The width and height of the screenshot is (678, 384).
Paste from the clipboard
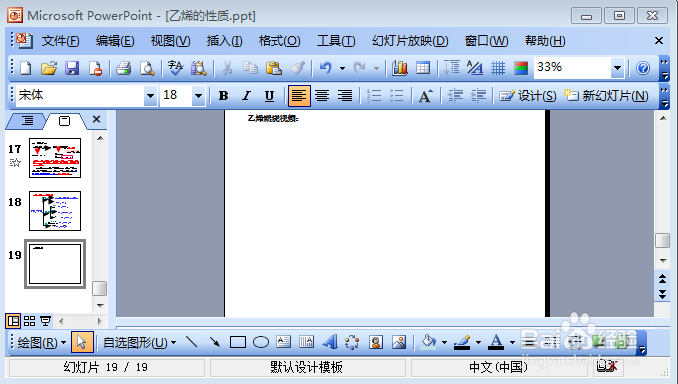(x=273, y=68)
